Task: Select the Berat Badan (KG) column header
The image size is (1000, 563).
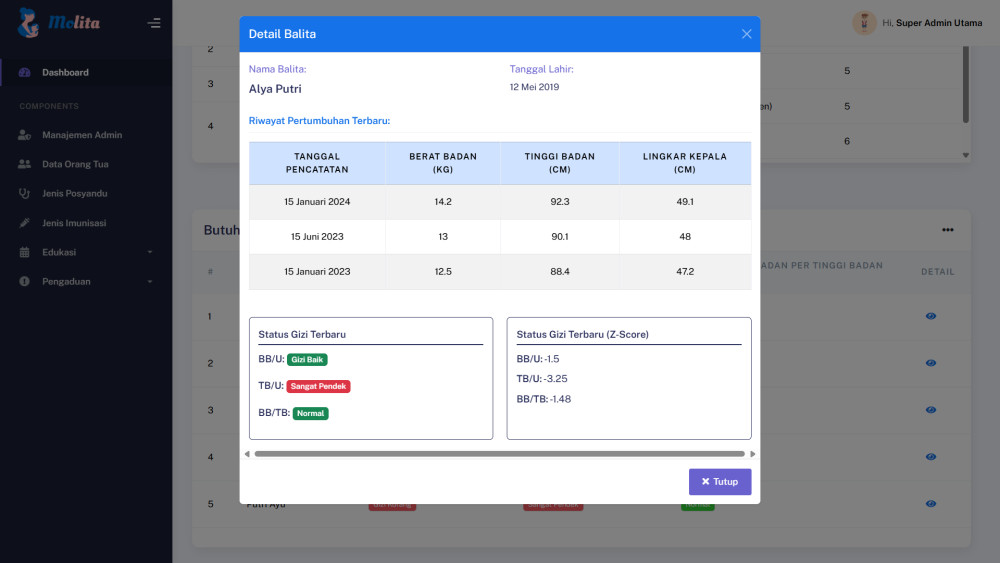Action: [443, 163]
